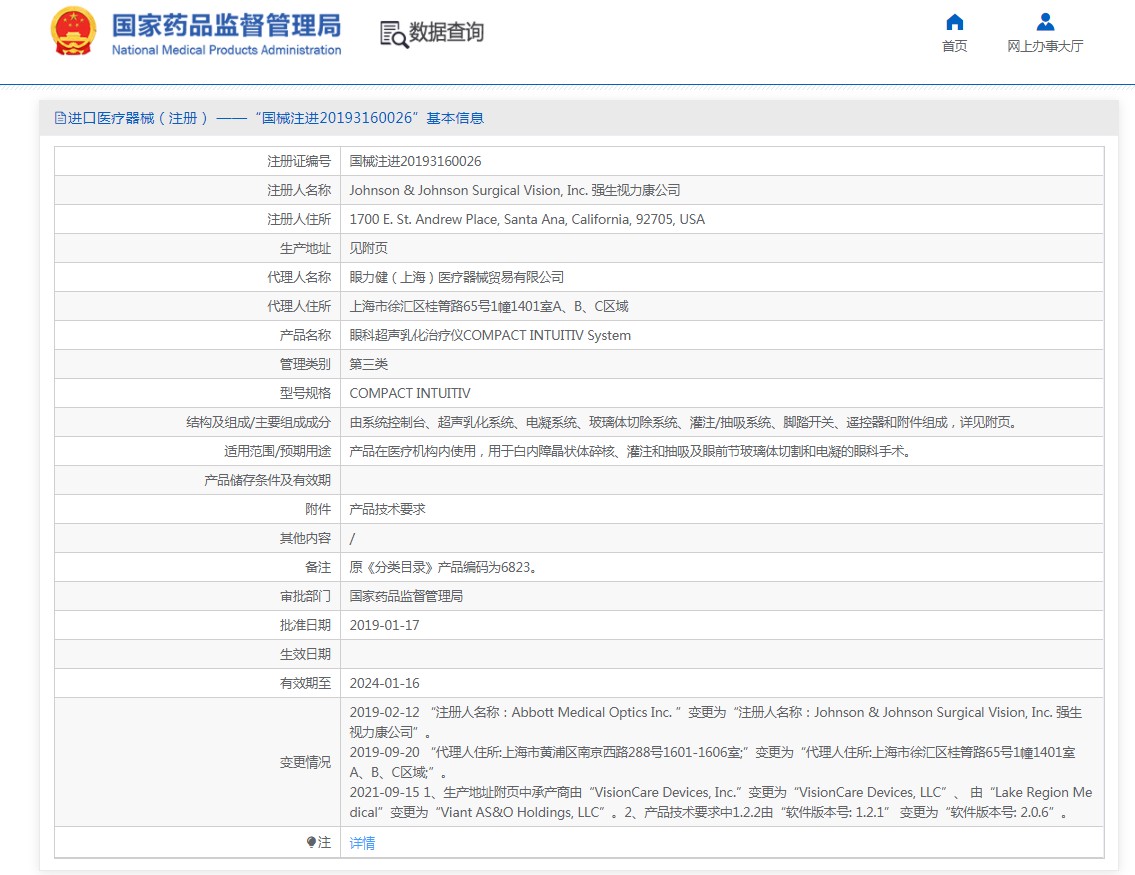
Task: Click the product name 眼科超声乳化治疗仪COMPACT INTUITIV System
Action: coord(490,335)
